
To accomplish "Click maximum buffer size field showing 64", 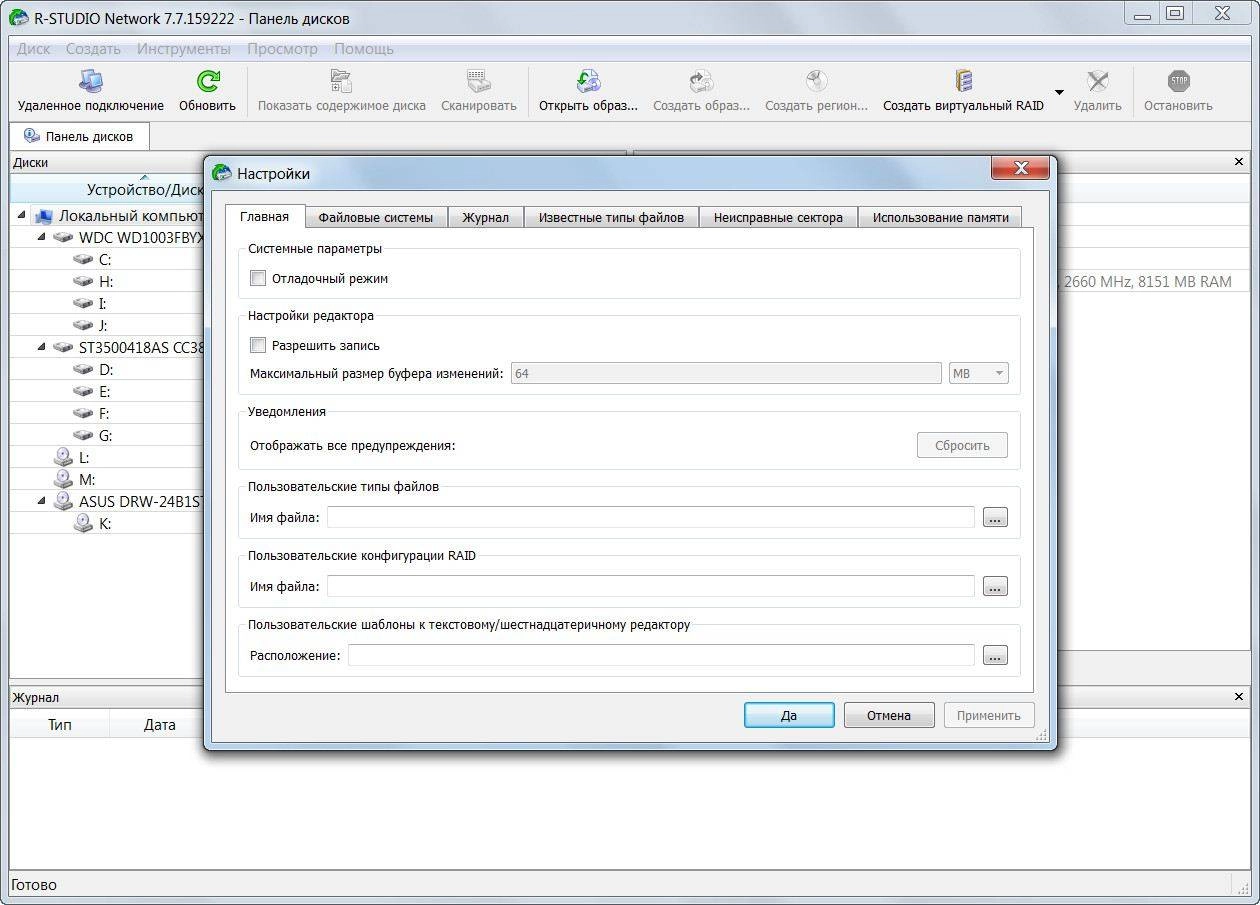I will (x=726, y=373).
